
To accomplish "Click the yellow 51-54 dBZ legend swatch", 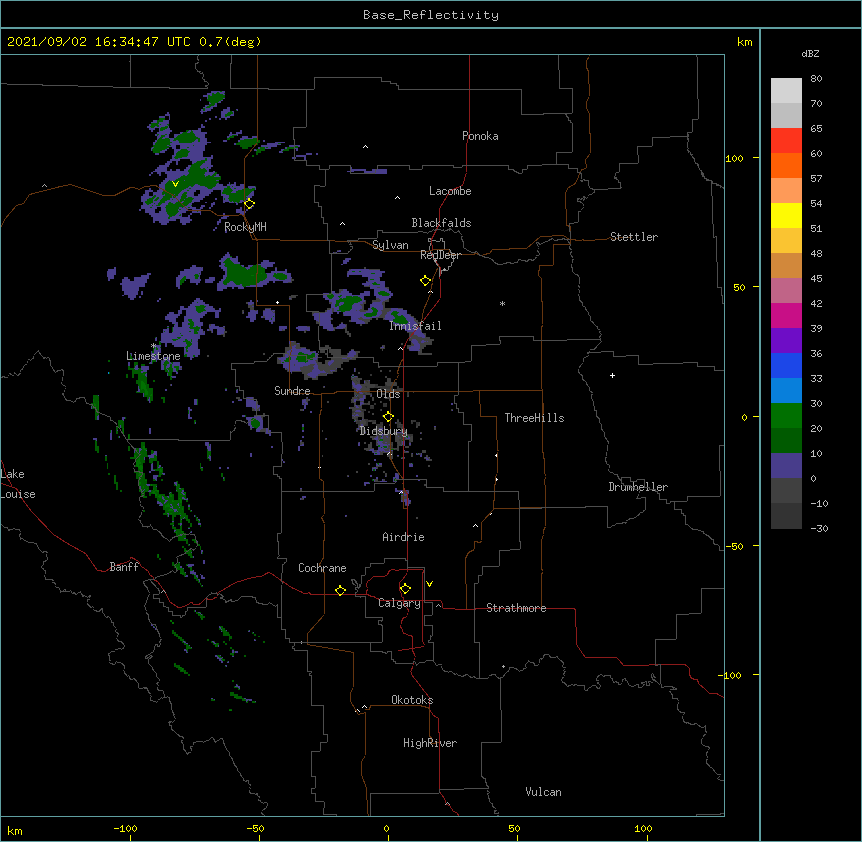I will click(x=786, y=216).
